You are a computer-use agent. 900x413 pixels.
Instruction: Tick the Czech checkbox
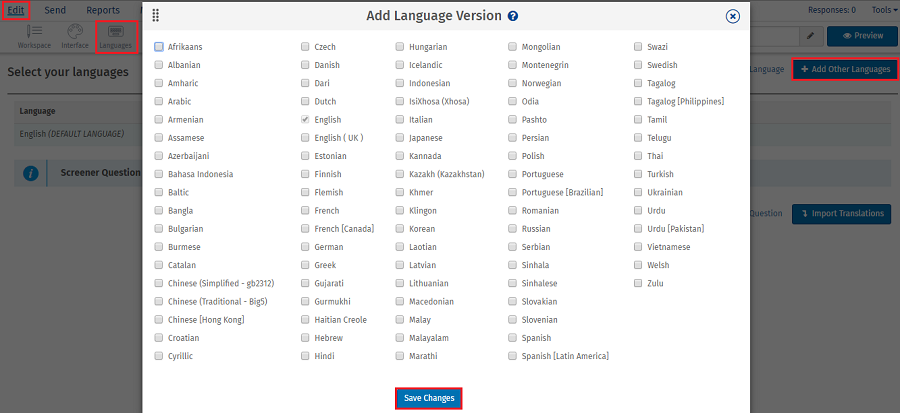(x=305, y=47)
